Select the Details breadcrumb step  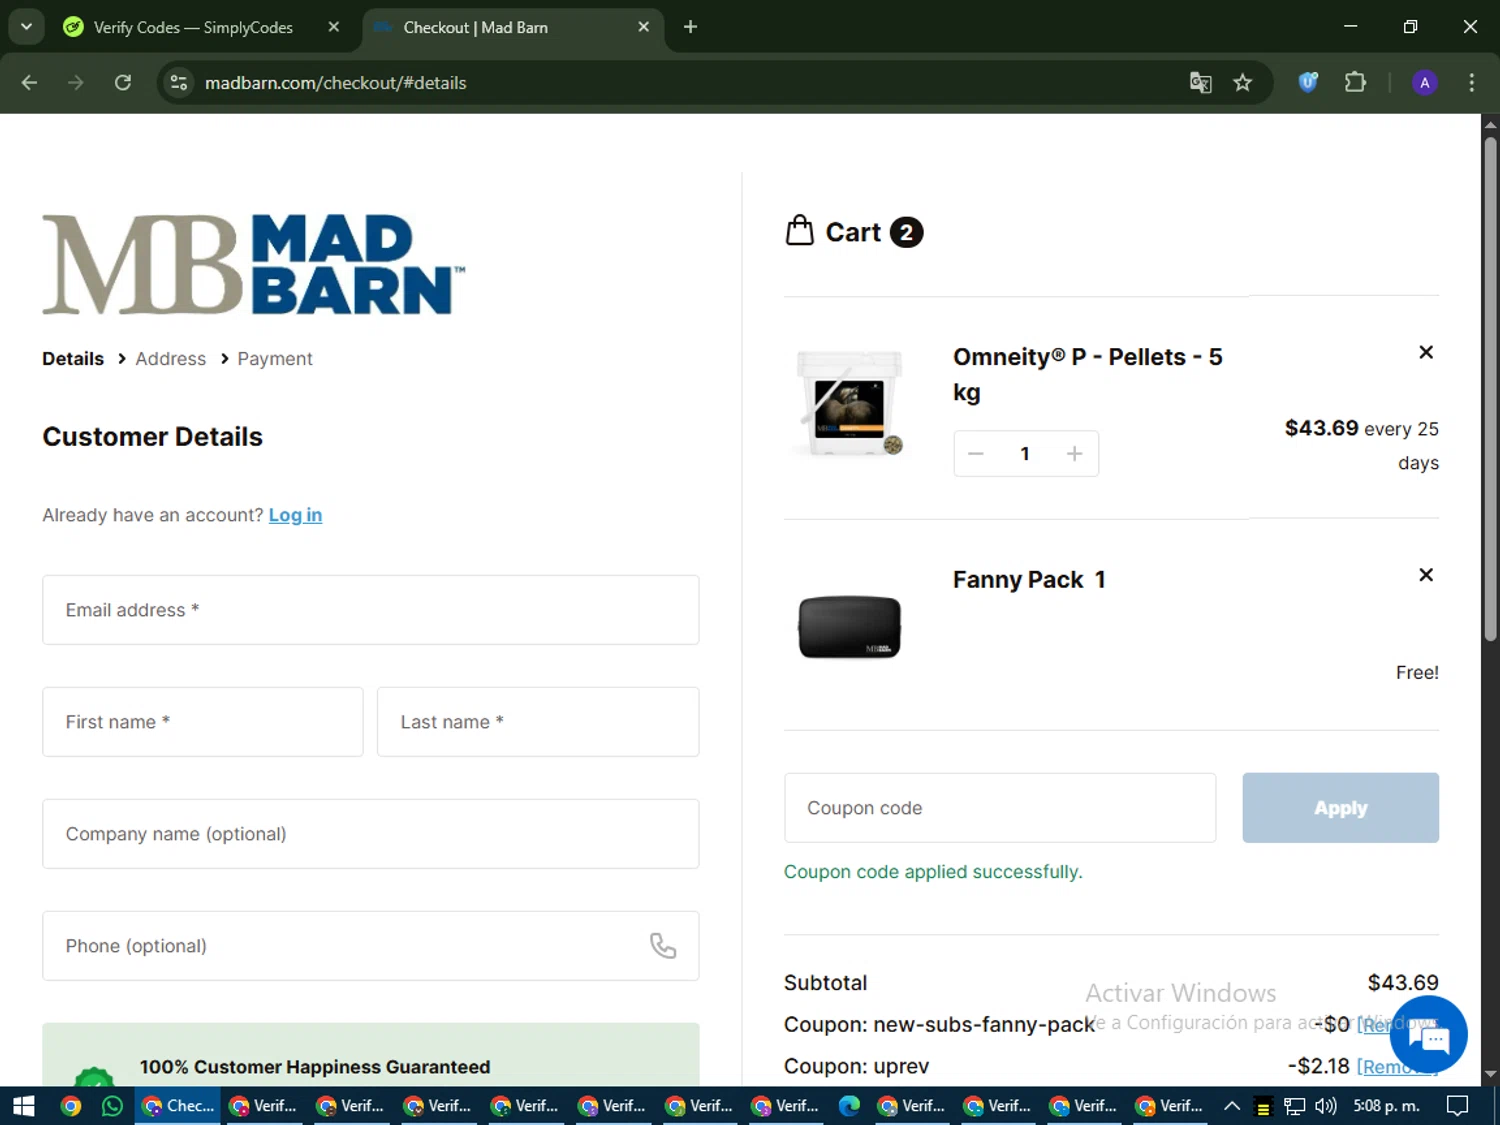tap(73, 359)
